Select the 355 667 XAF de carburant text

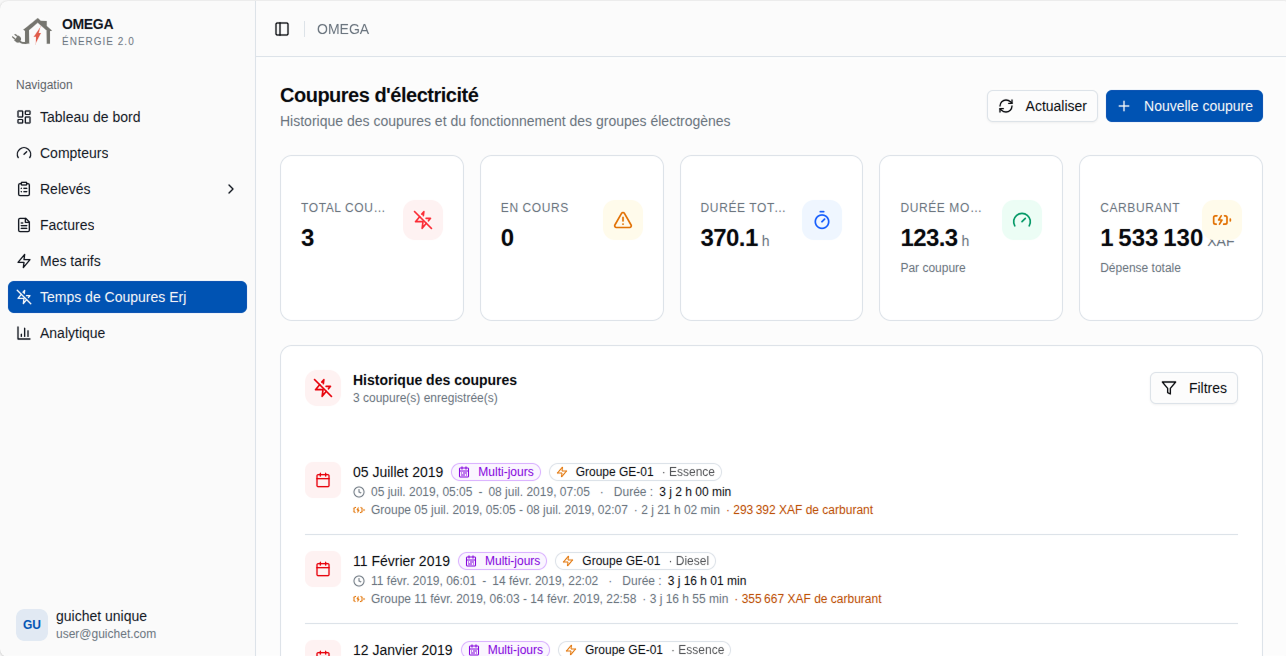(x=812, y=599)
